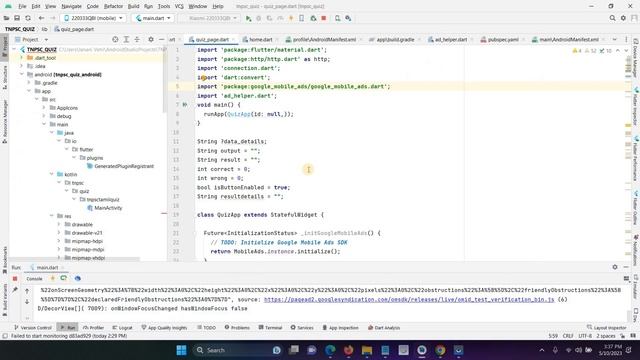
Task: Open the Navigate menu
Action: (71, 7)
